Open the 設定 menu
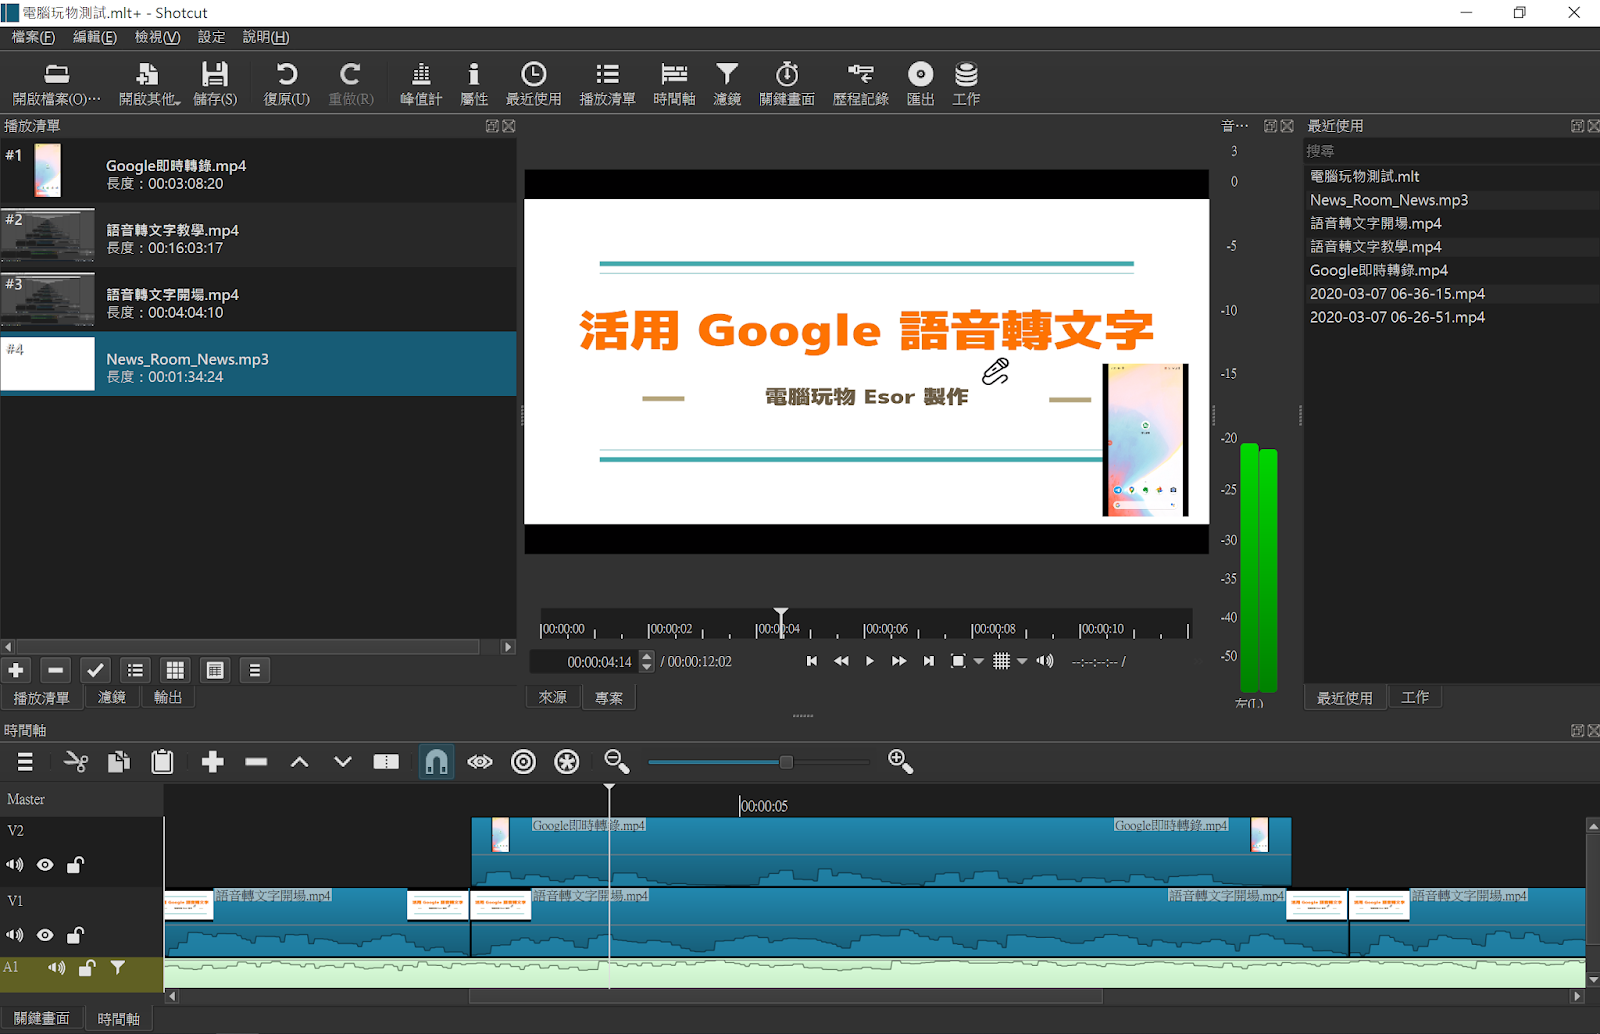This screenshot has height=1034, width=1600. tap(211, 37)
